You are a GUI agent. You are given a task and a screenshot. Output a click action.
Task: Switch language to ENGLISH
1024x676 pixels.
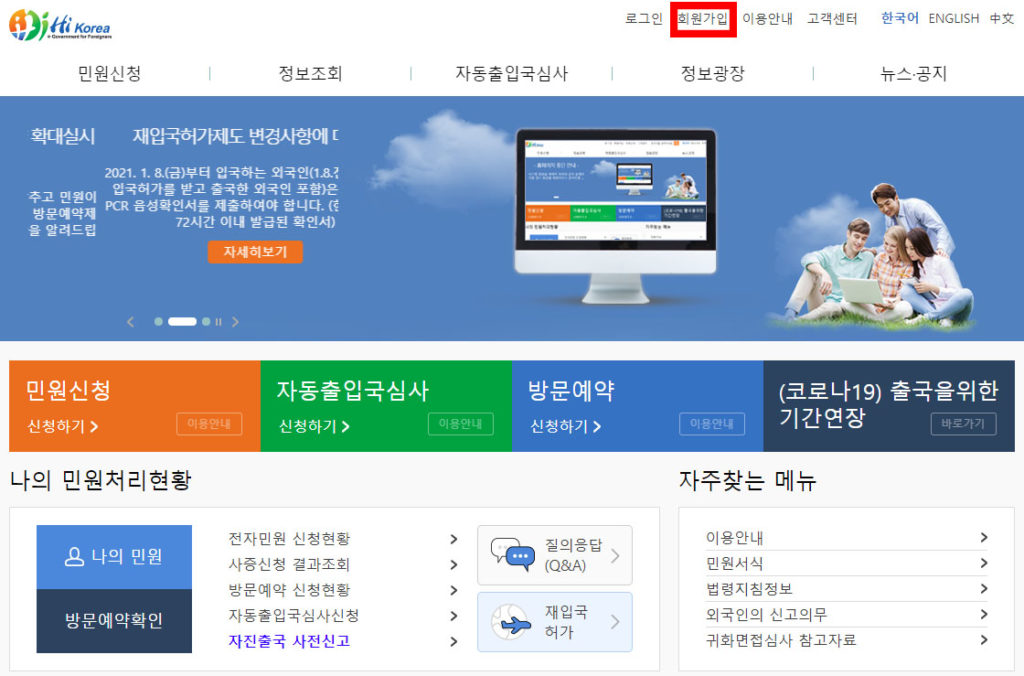point(953,18)
